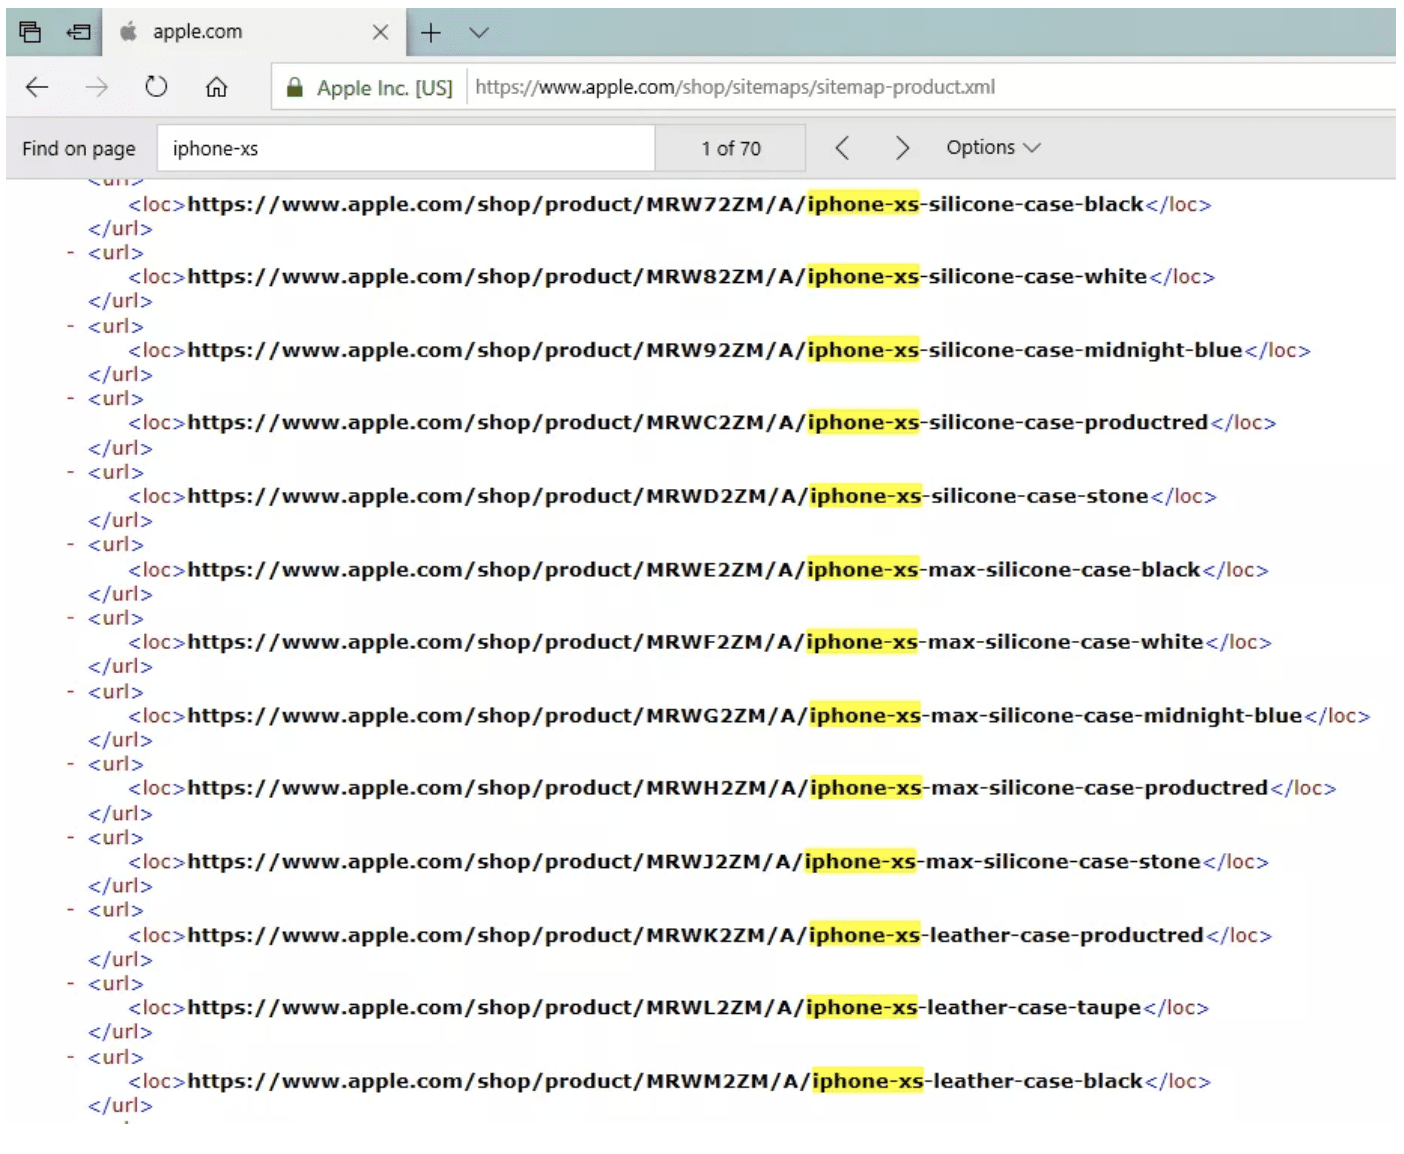Viewport: 1404px width, 1154px height.
Task: Collapse url node above leather-case-black
Action: pos(70,1057)
